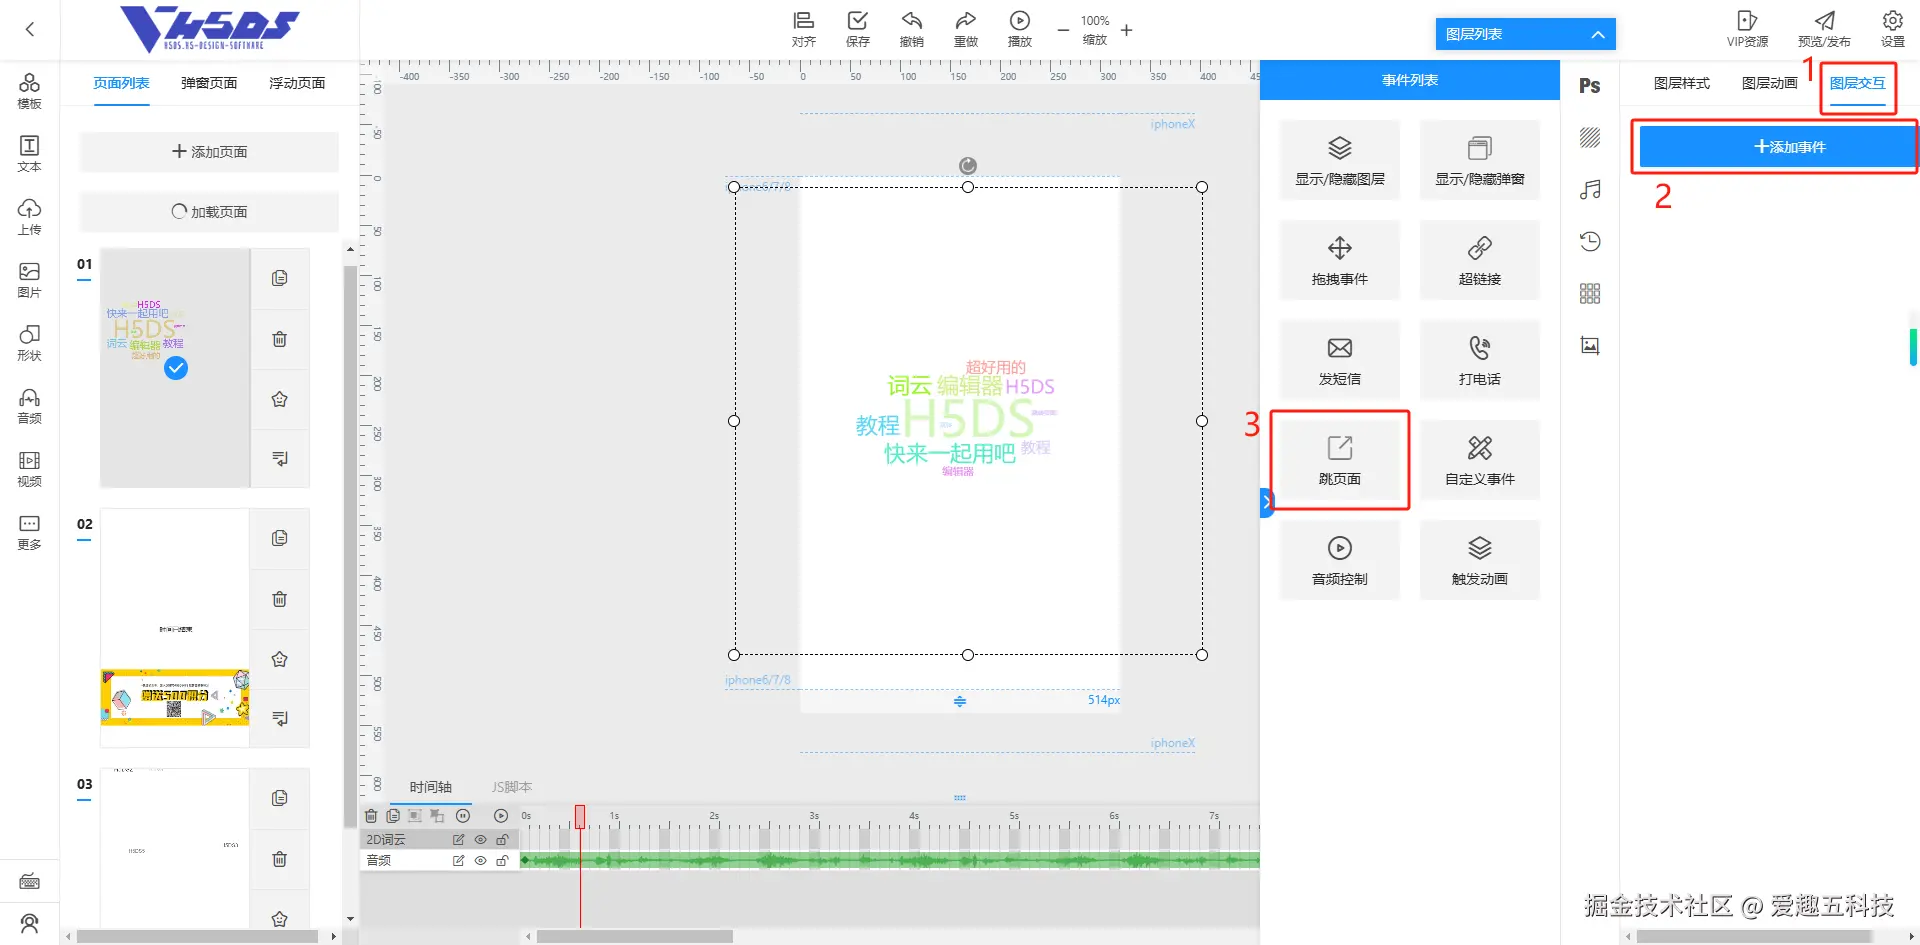The image size is (1920, 945).
Task: Open the music note panel icon
Action: coord(1590,189)
